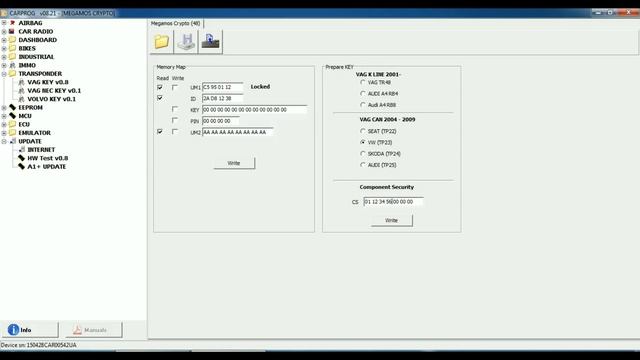
Task: Click the HW Test chip icon
Action: pyautogui.click(x=22, y=158)
